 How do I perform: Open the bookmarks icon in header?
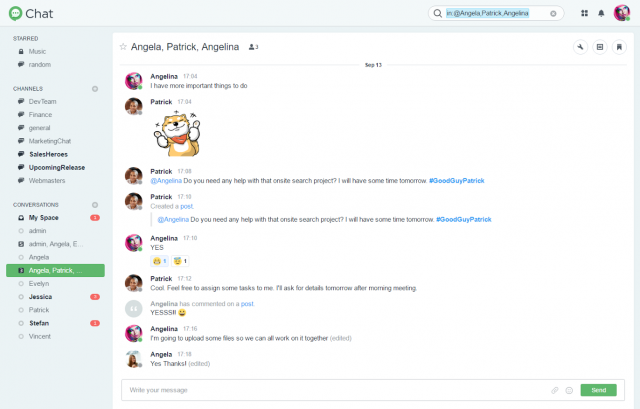click(618, 47)
